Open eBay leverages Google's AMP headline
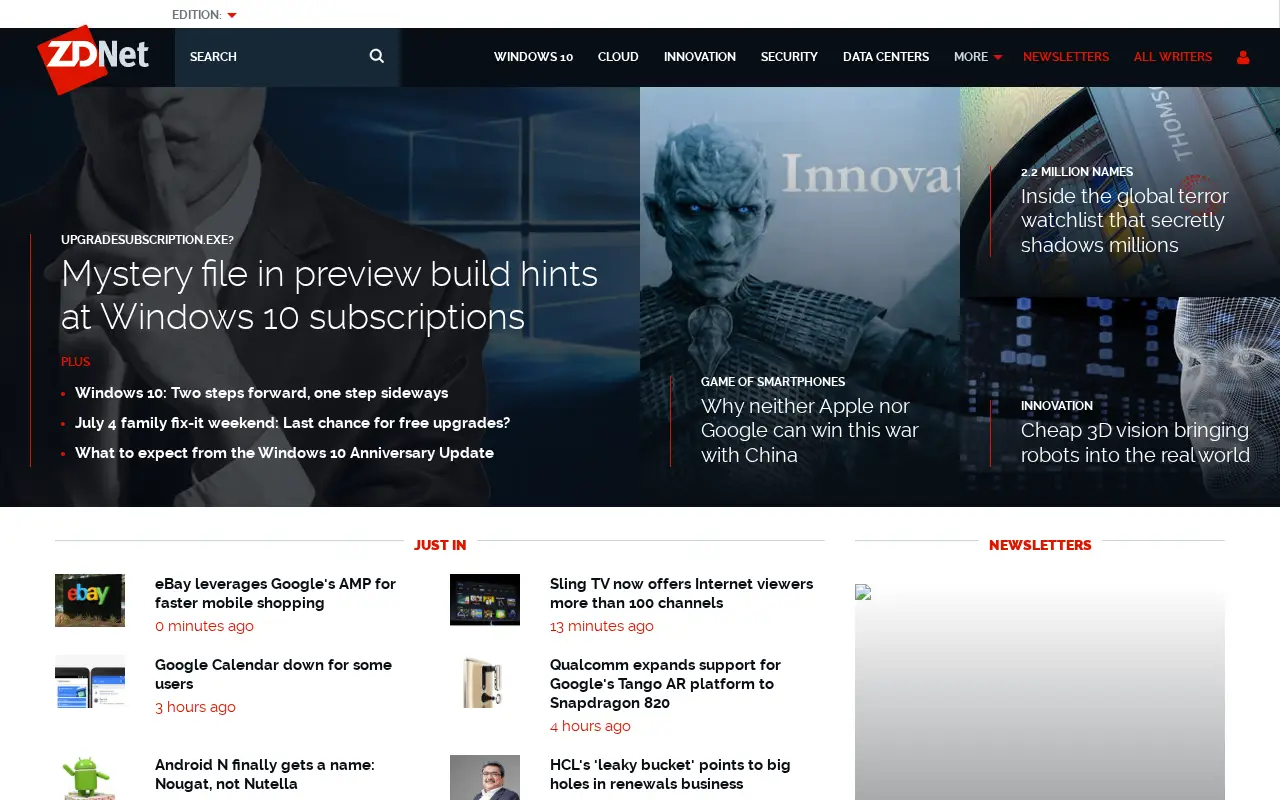Image resolution: width=1280 pixels, height=800 pixels. point(275,593)
